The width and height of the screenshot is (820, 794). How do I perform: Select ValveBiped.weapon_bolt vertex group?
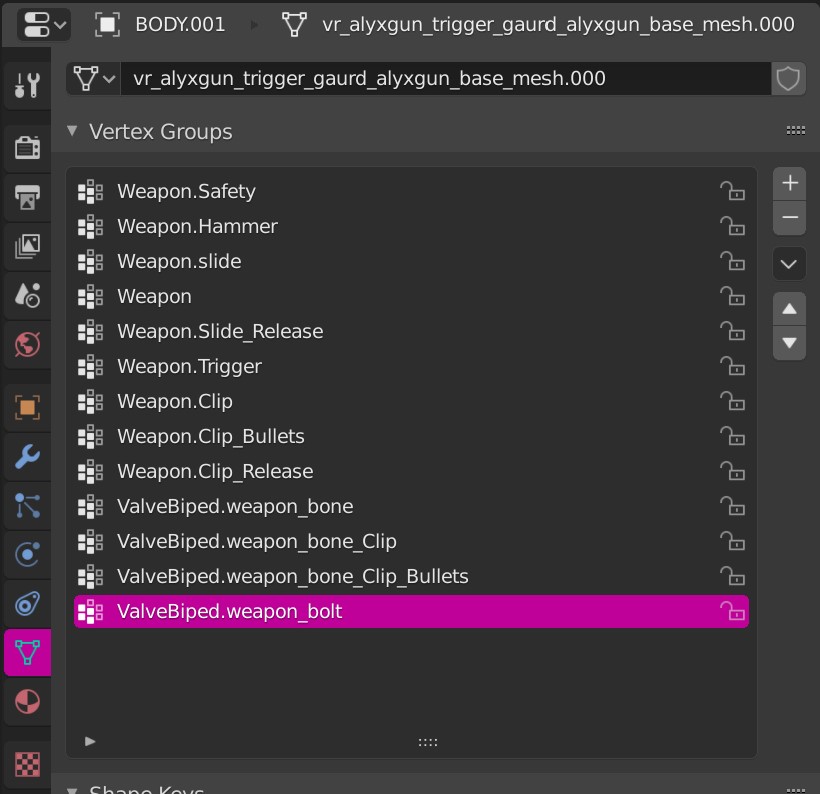point(411,611)
